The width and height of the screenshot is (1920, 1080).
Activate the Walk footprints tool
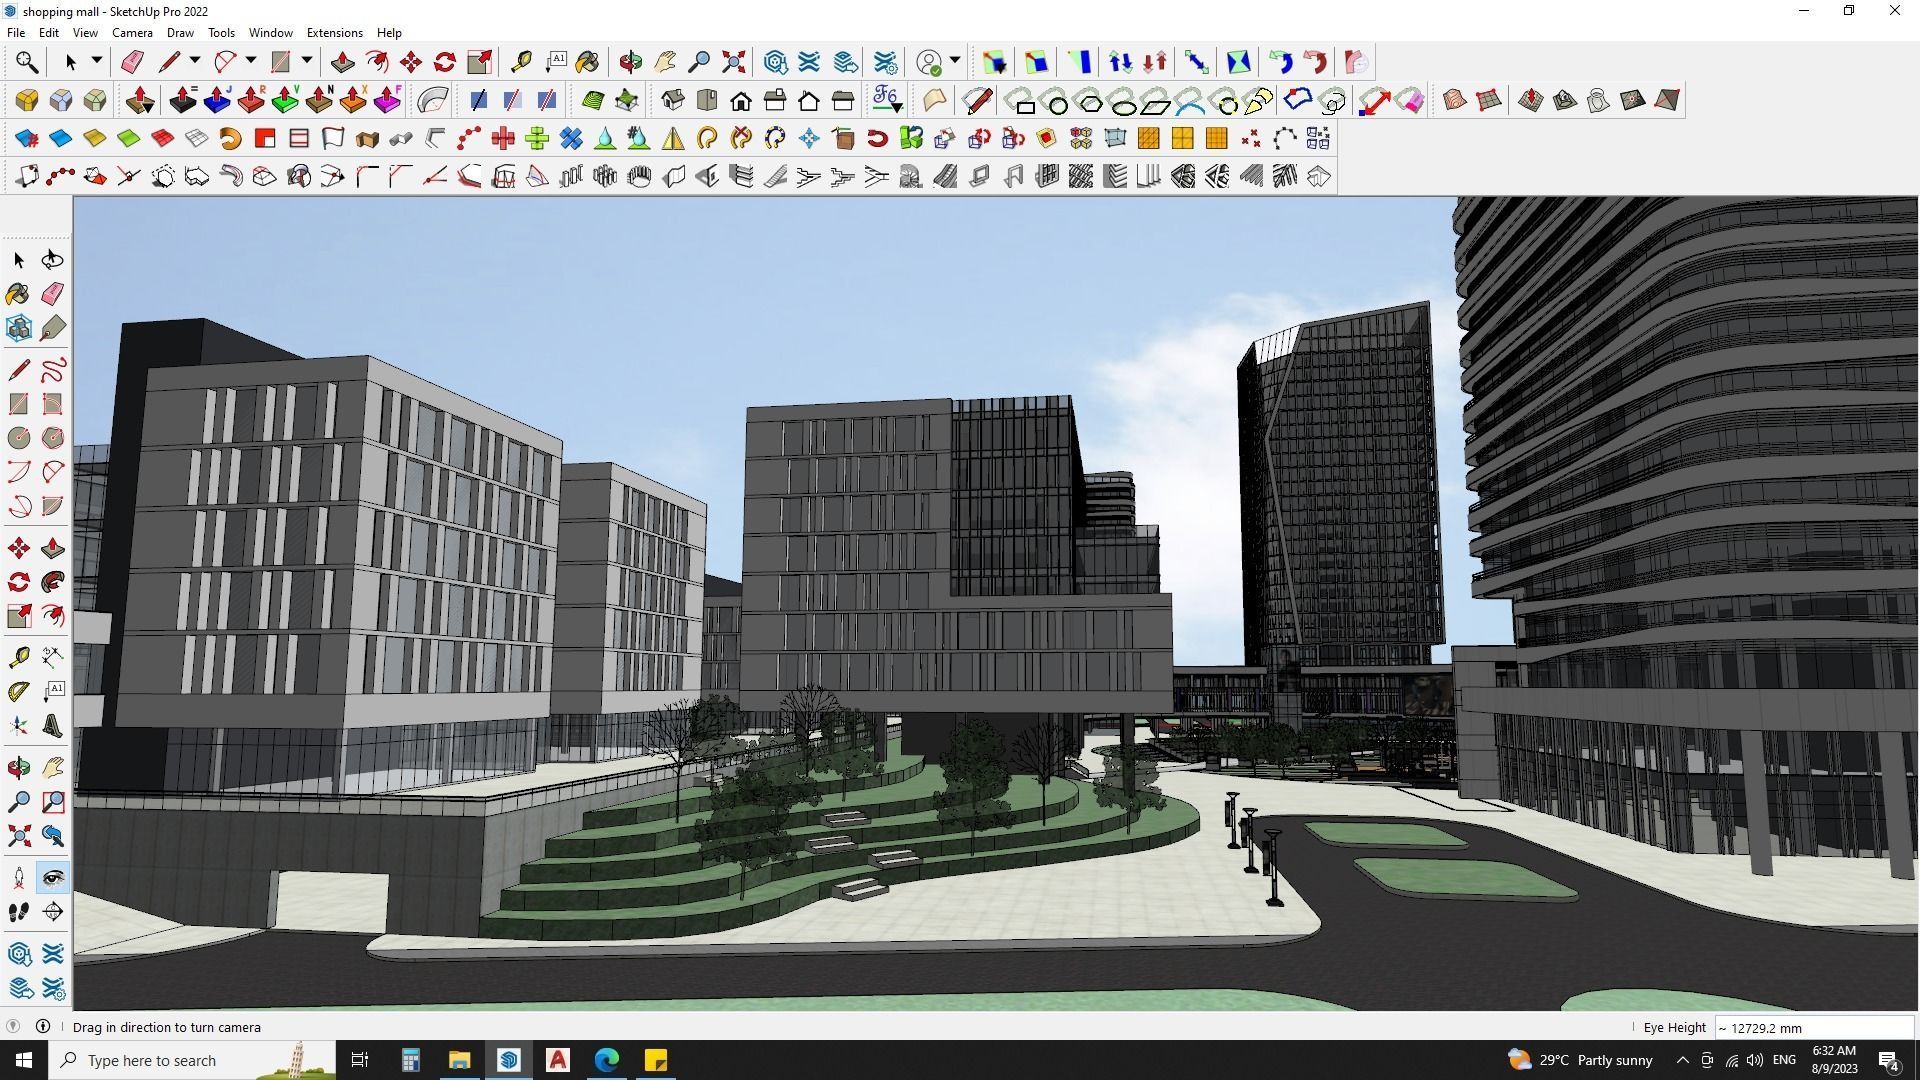tap(18, 912)
